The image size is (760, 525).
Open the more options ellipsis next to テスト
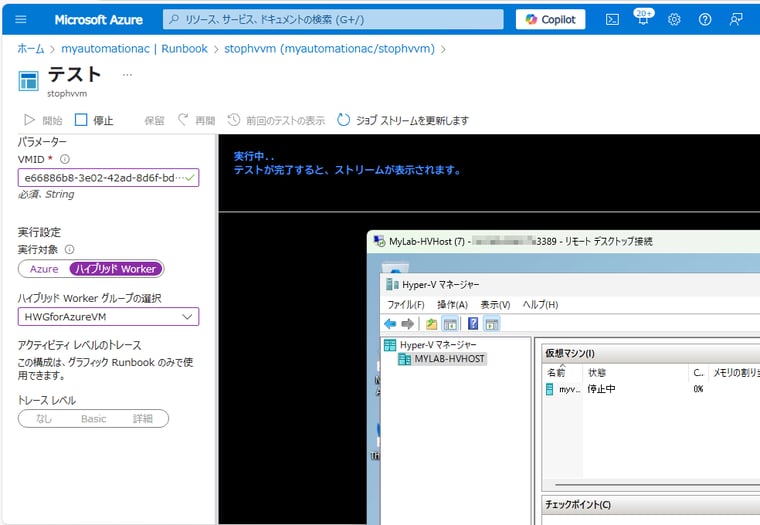(127, 75)
